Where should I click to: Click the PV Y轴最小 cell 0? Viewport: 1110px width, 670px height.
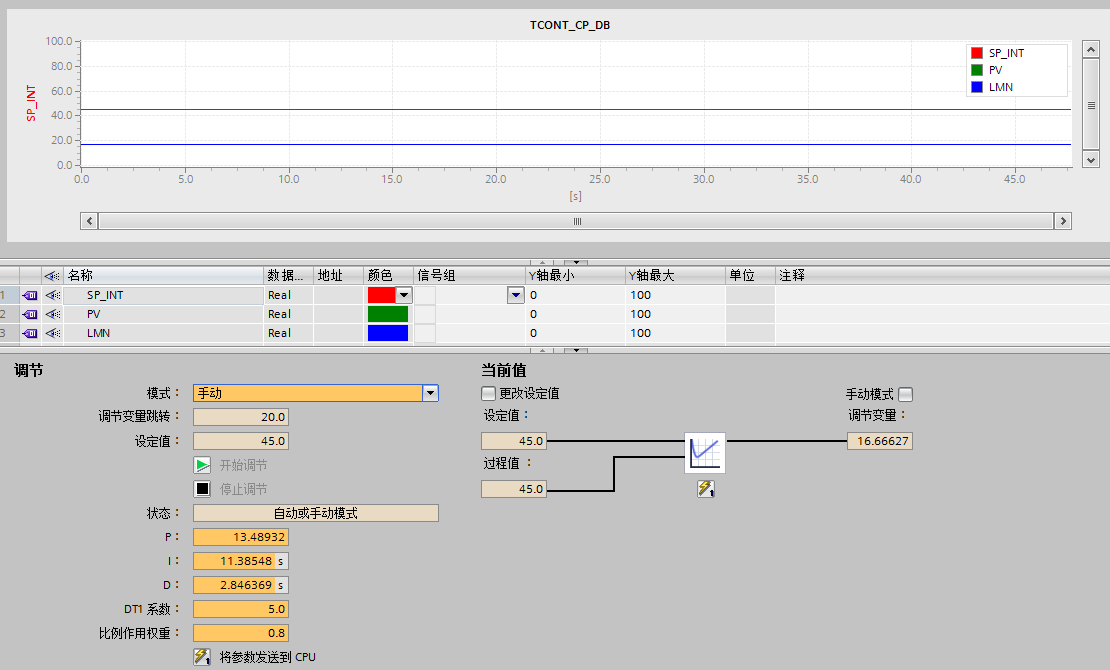(576, 314)
